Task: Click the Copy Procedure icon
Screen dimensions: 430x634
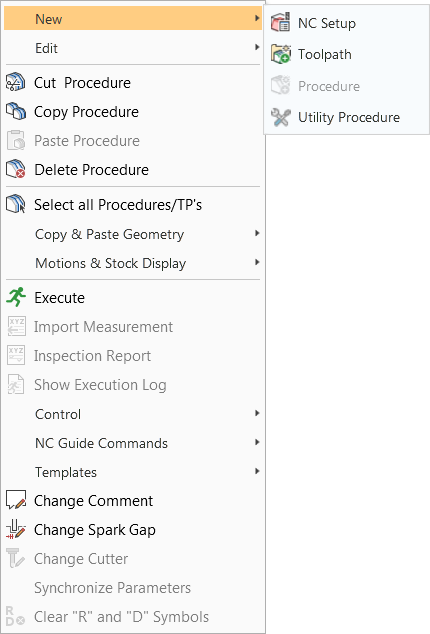Action: 15,112
